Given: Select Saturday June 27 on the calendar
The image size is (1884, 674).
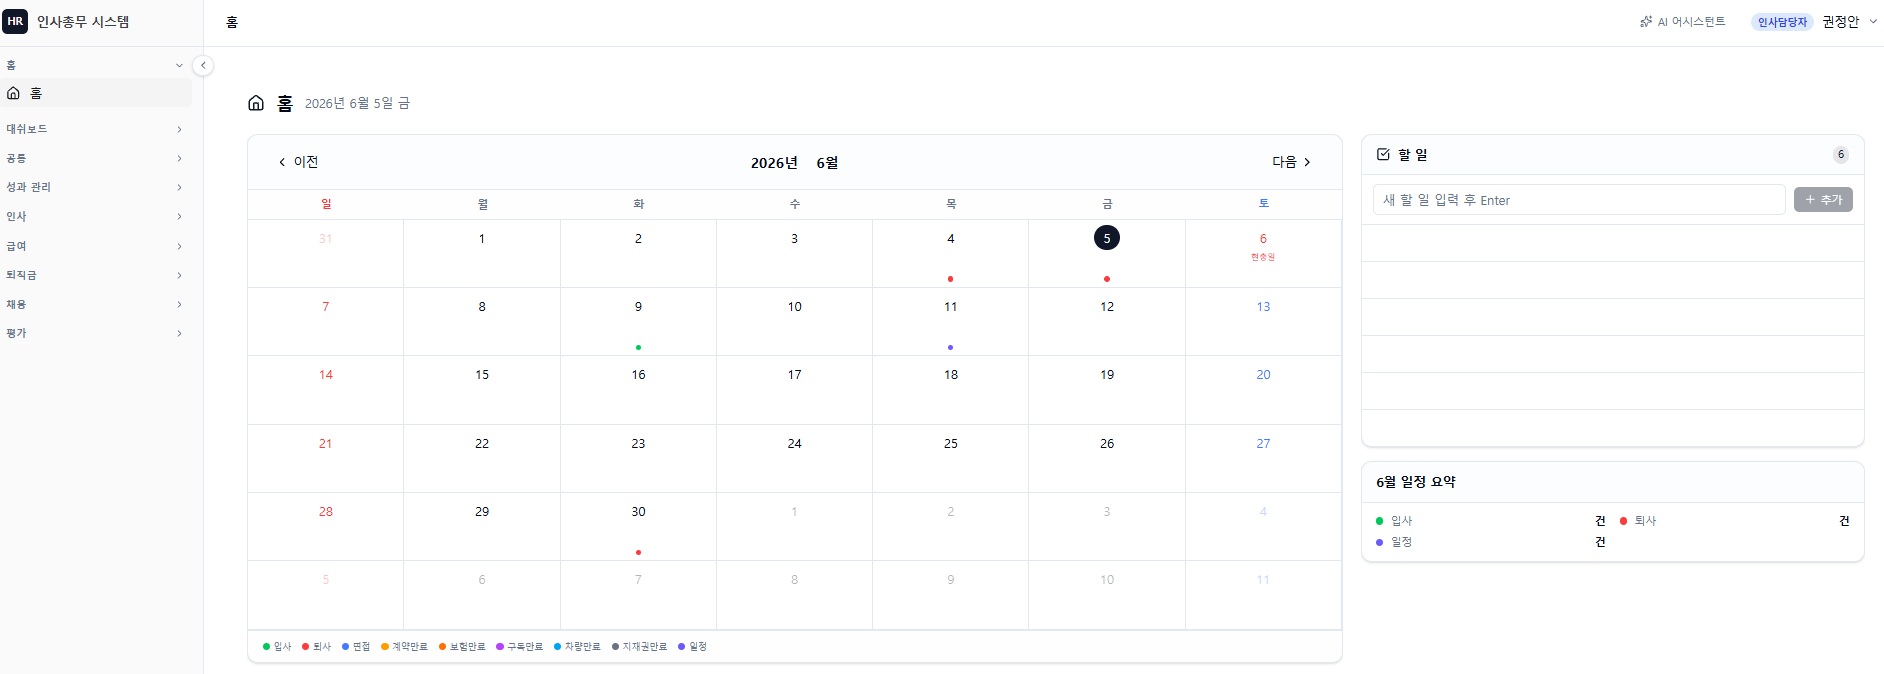Looking at the screenshot, I should tap(1263, 458).
